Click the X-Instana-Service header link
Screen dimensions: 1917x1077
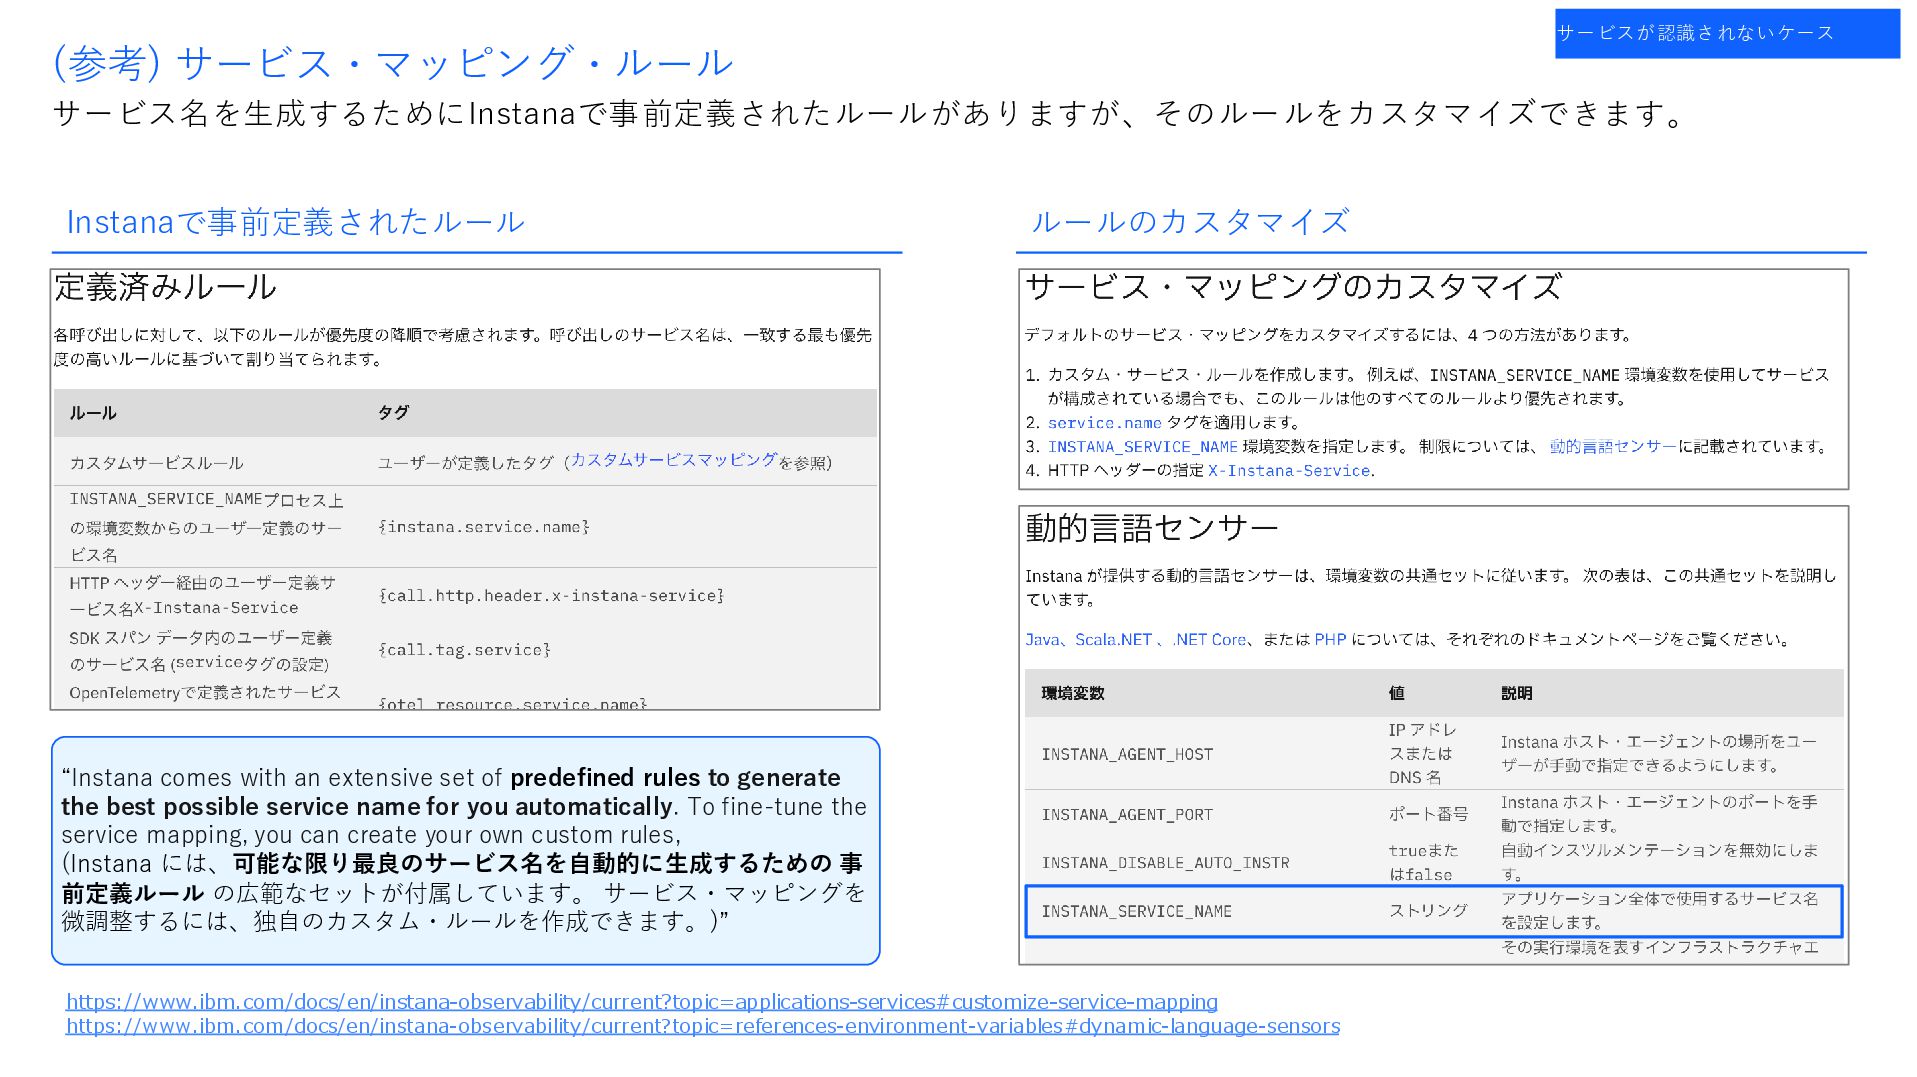[x=1288, y=471]
